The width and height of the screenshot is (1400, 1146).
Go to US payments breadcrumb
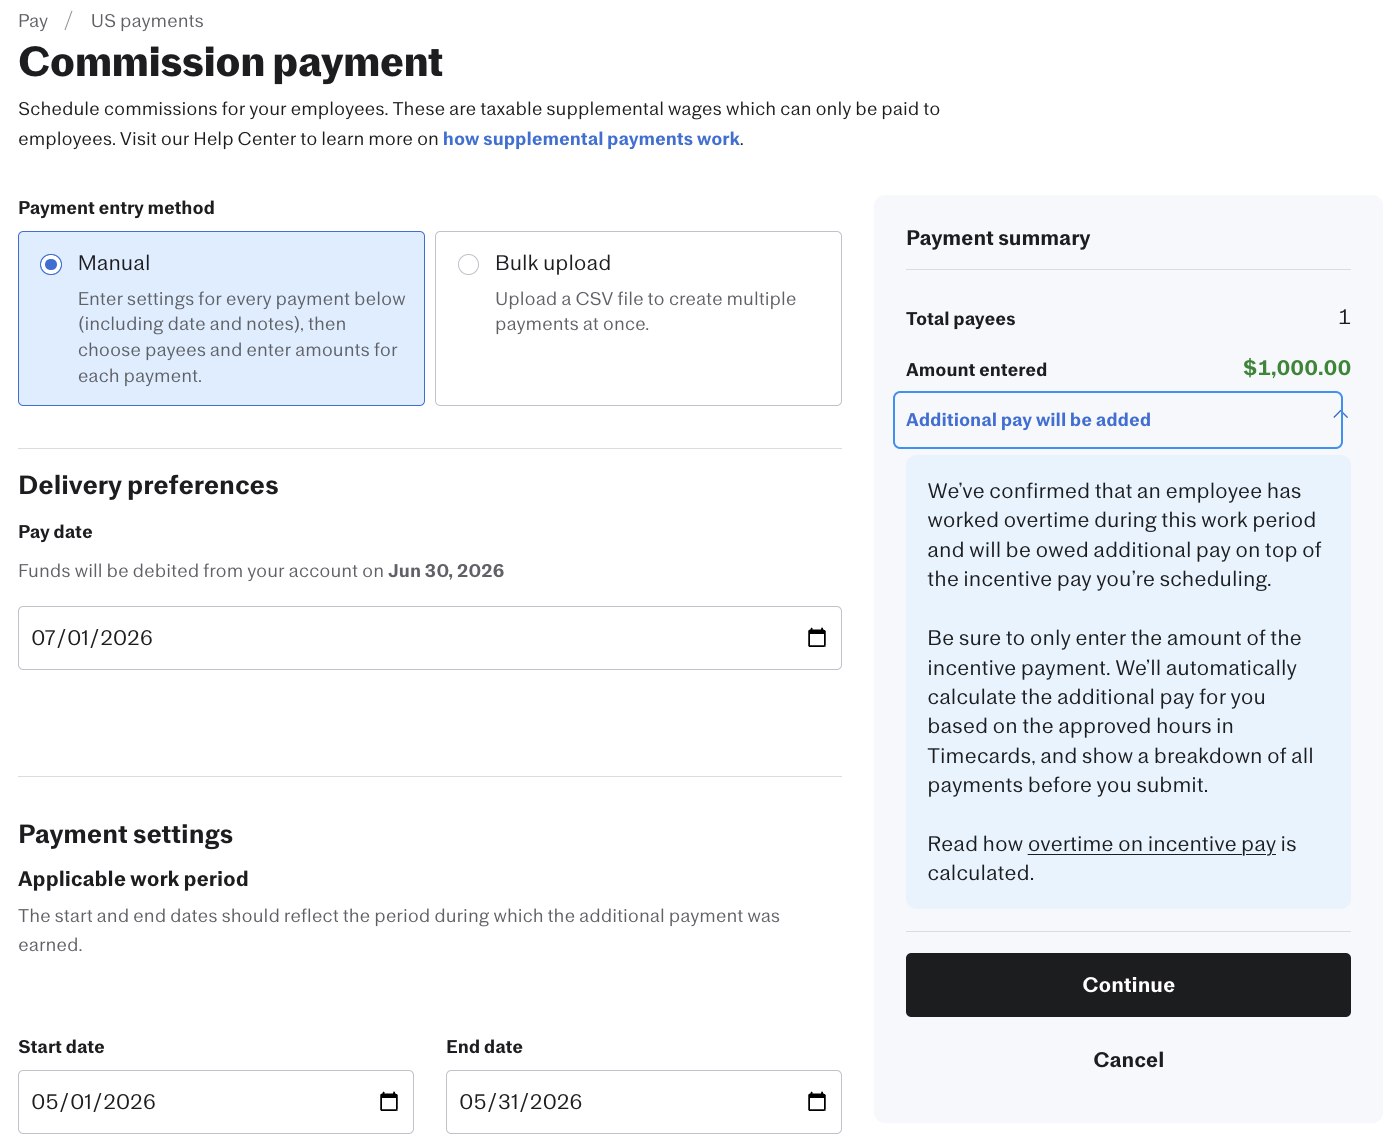[x=147, y=21]
